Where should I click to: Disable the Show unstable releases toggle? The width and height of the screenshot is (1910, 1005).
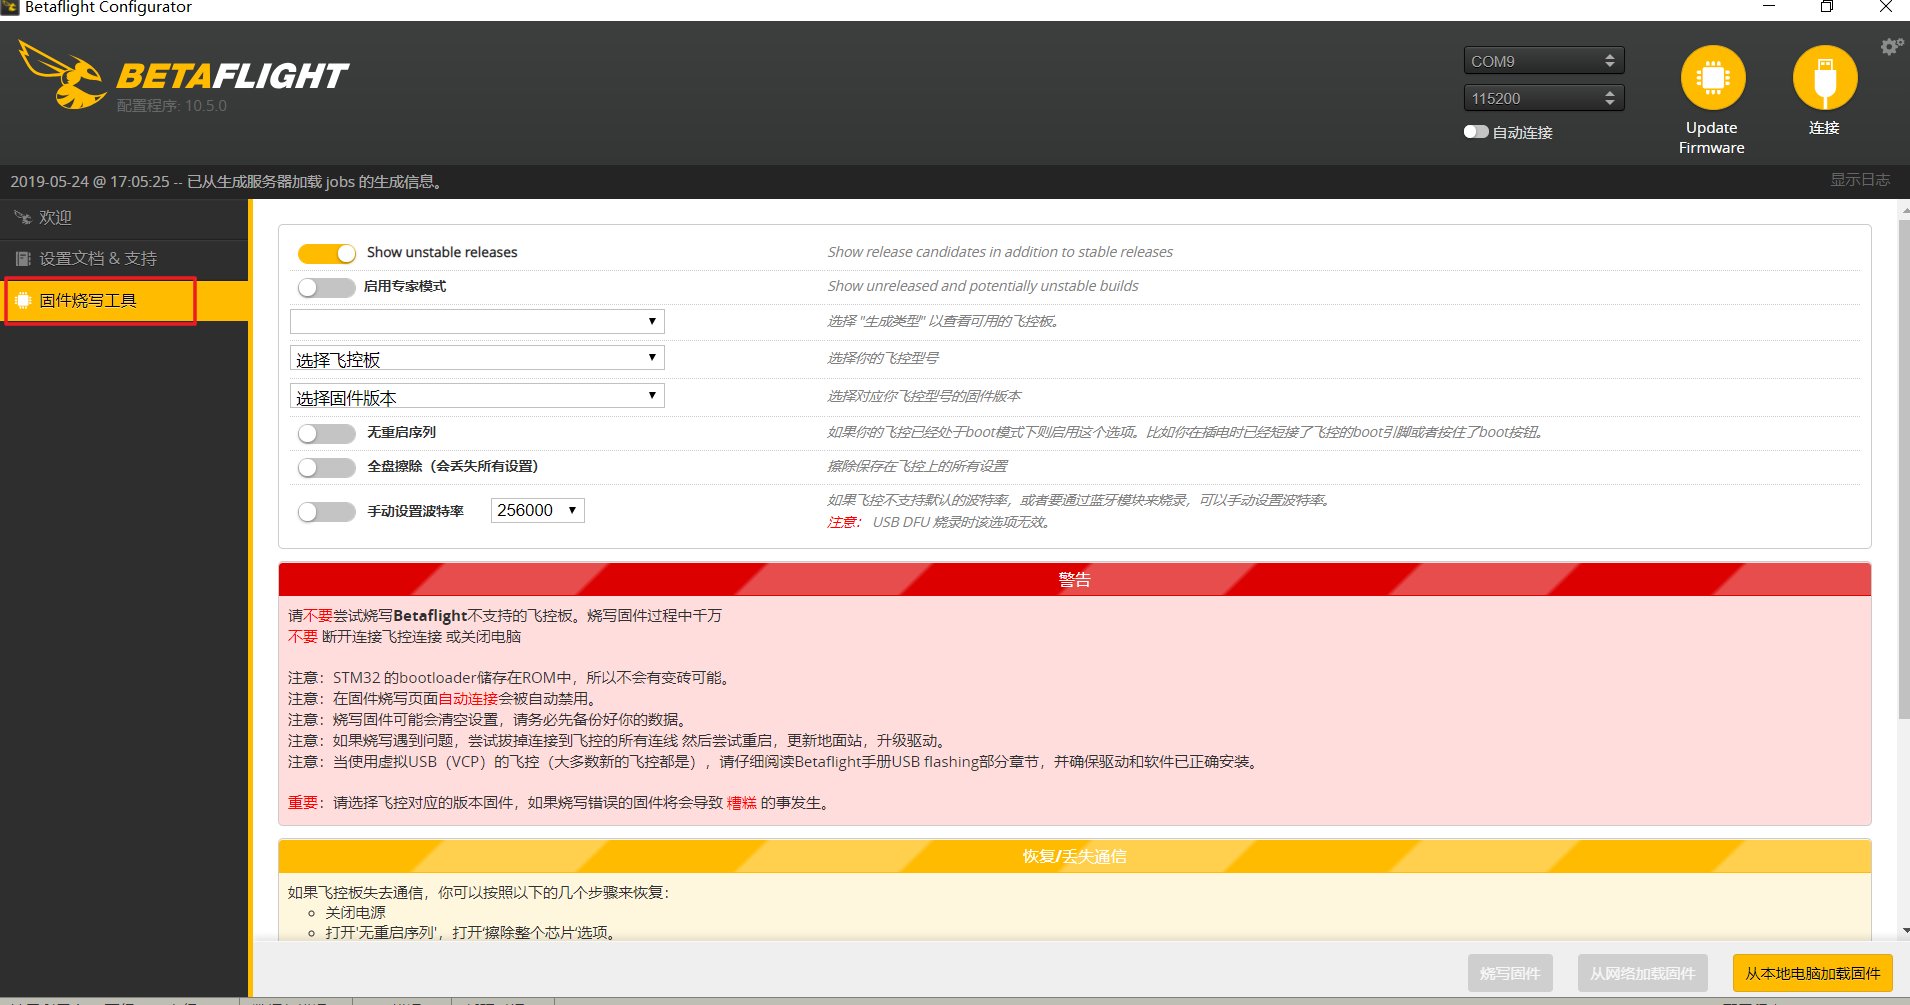point(326,252)
